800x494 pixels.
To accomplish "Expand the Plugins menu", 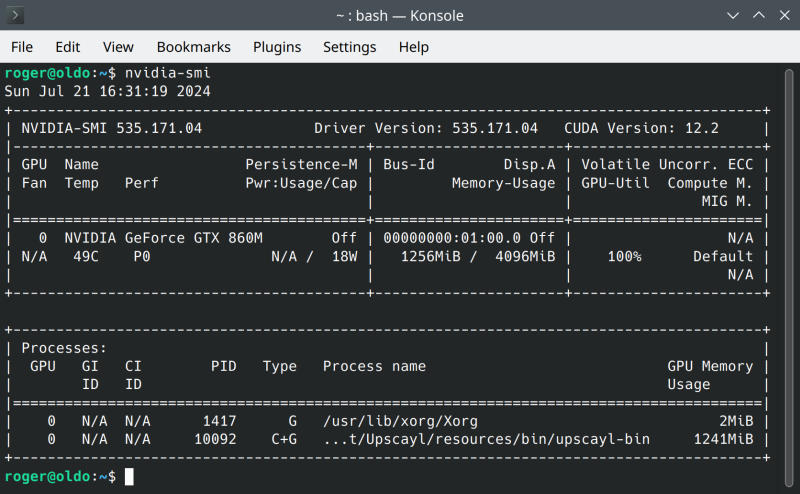I will coord(277,47).
